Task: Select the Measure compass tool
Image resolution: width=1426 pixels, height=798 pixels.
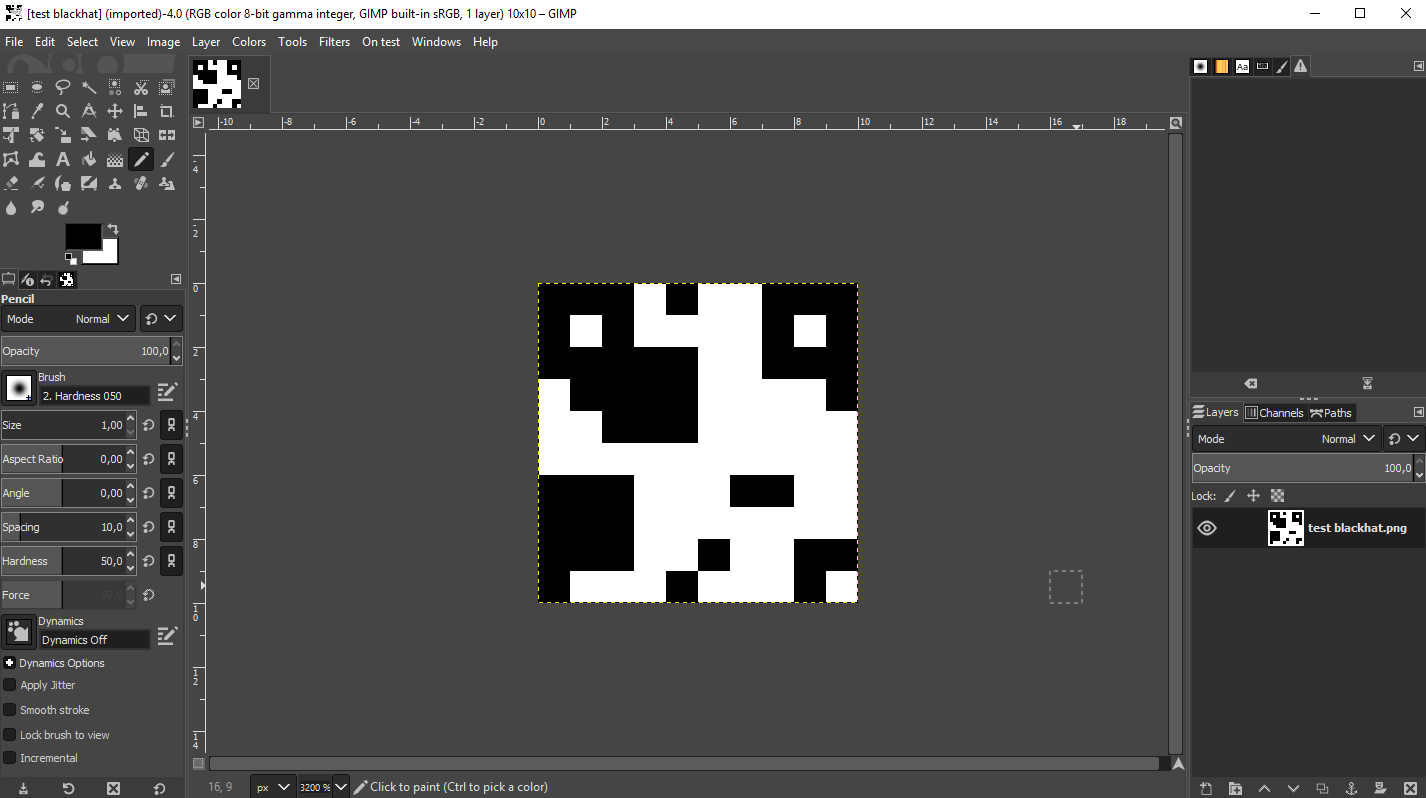Action: tap(89, 111)
